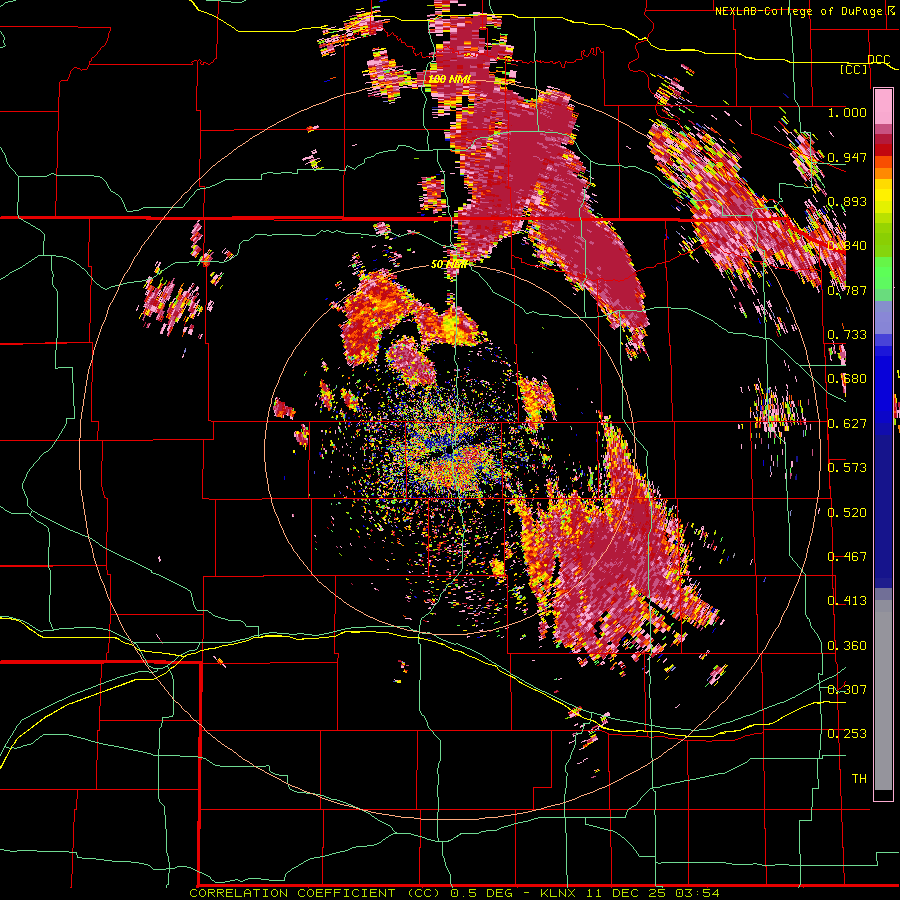Click the [CC] unit label

coord(854,69)
